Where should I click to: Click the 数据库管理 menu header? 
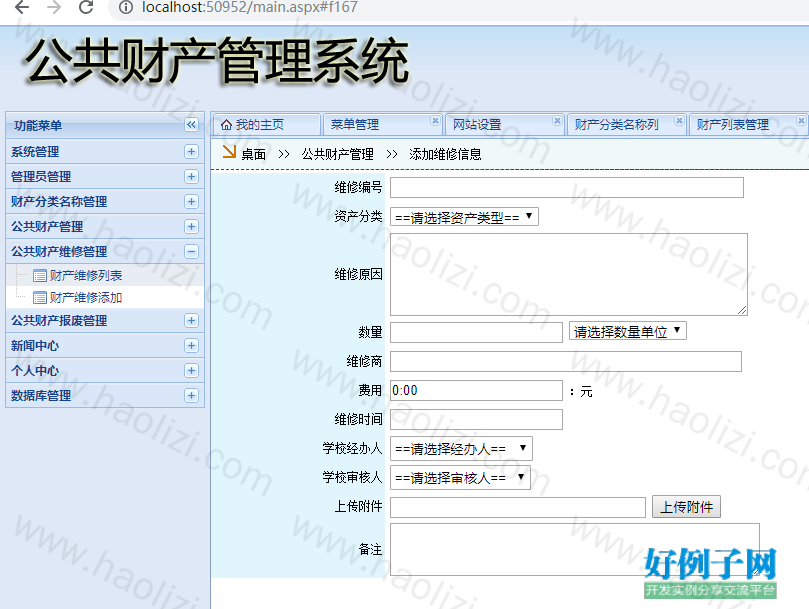[105, 395]
